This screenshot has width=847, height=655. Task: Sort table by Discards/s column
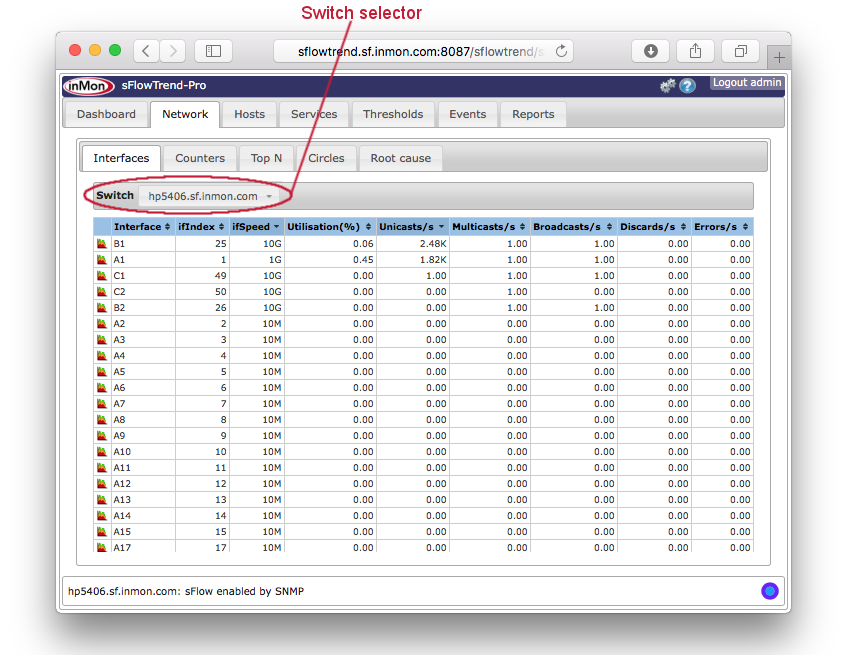coord(653,227)
